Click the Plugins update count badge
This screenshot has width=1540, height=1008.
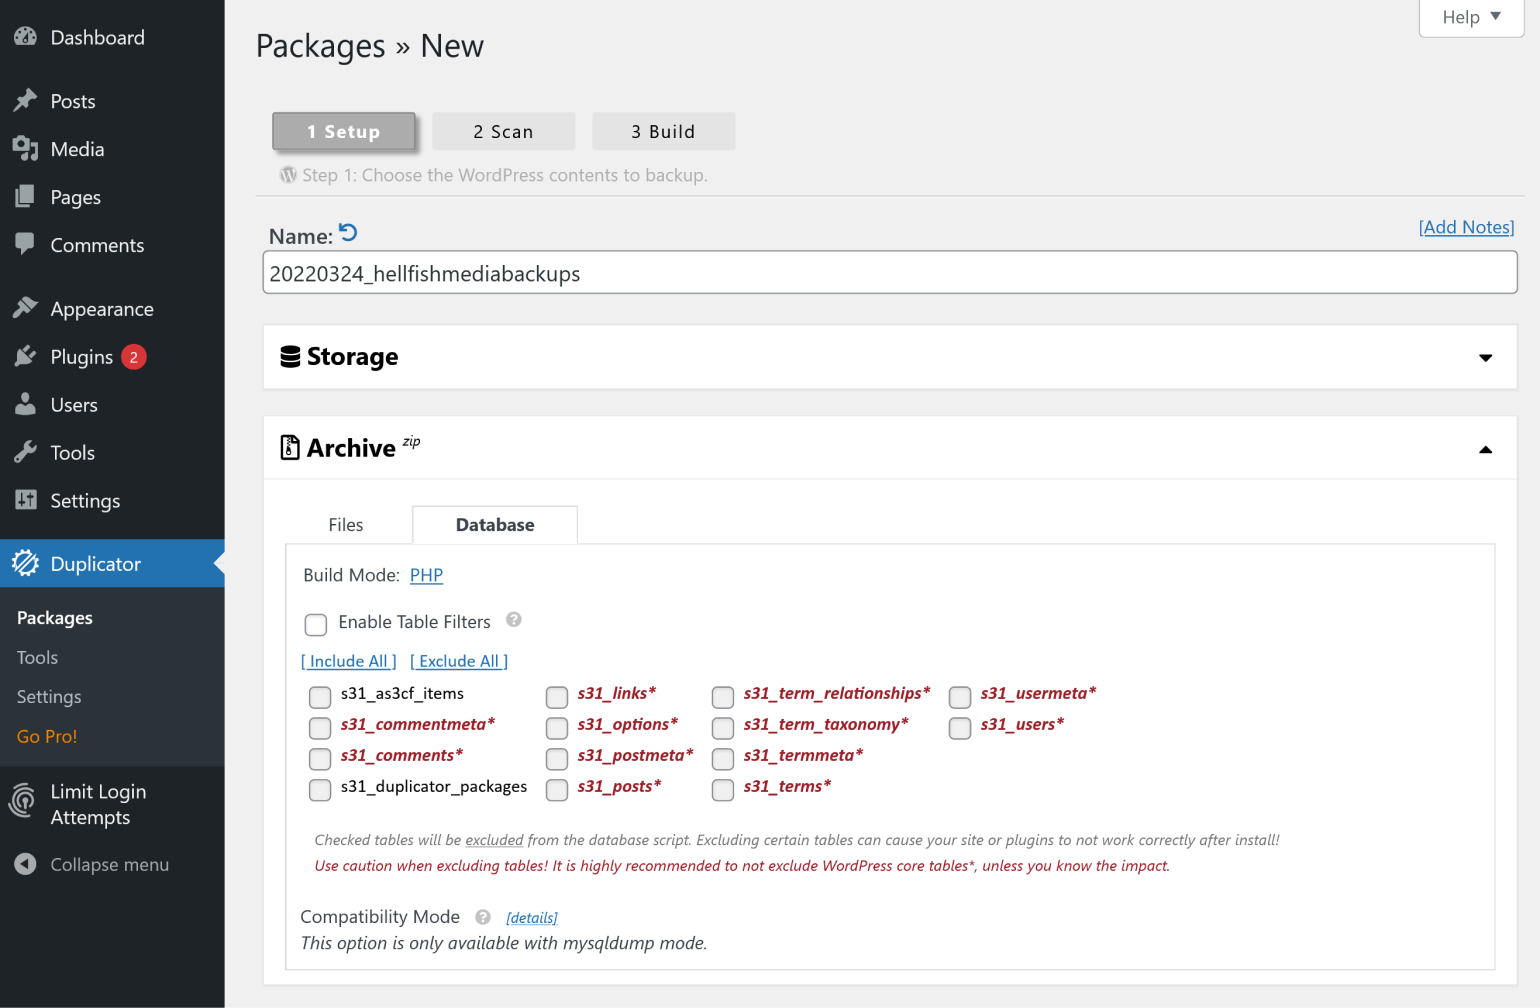[134, 357]
